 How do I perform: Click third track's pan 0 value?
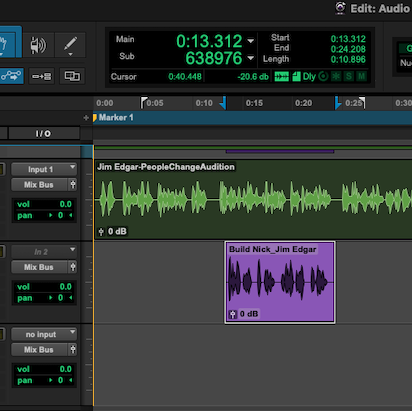tap(60, 380)
